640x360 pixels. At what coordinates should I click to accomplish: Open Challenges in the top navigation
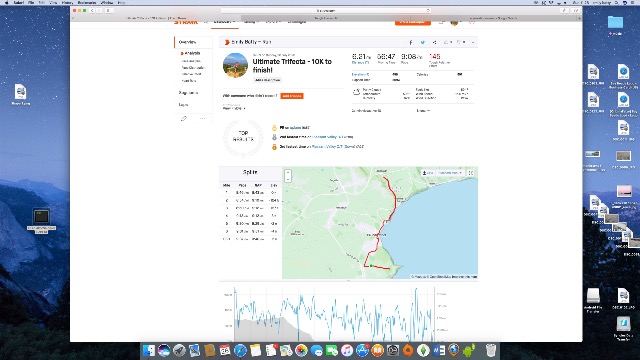[297, 22]
